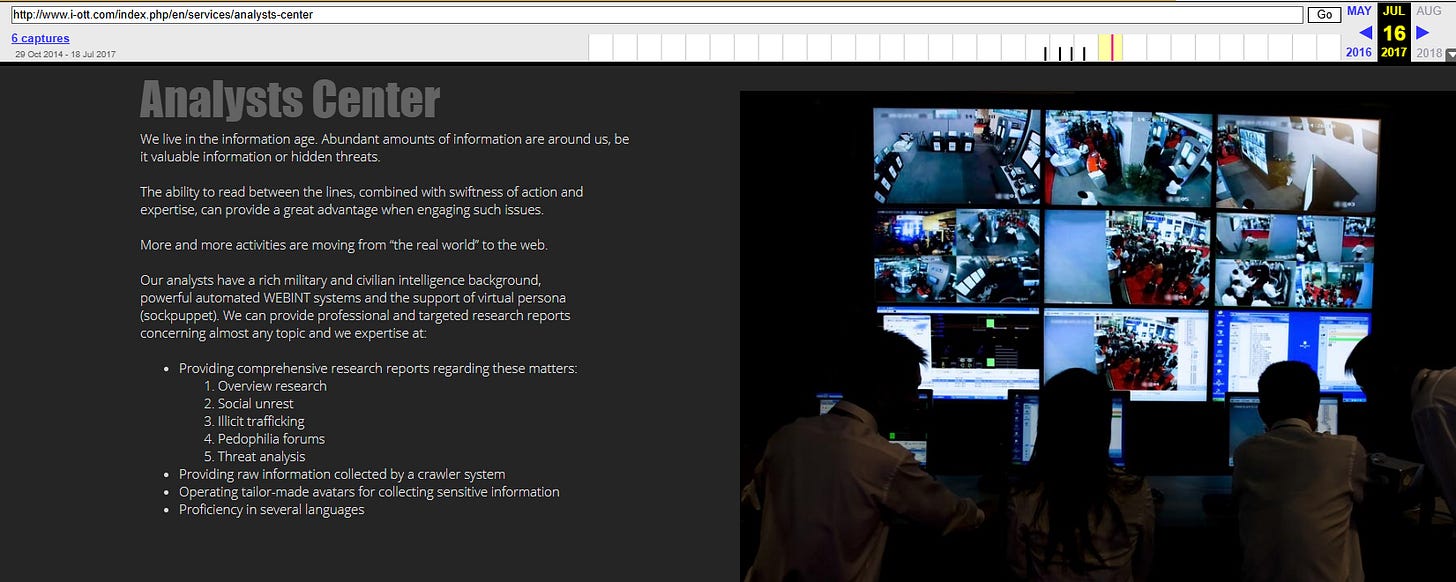Screen dimensions: 1456x582
Task: Click "Providing raw information collected by a crawler system"
Action: pos(342,474)
